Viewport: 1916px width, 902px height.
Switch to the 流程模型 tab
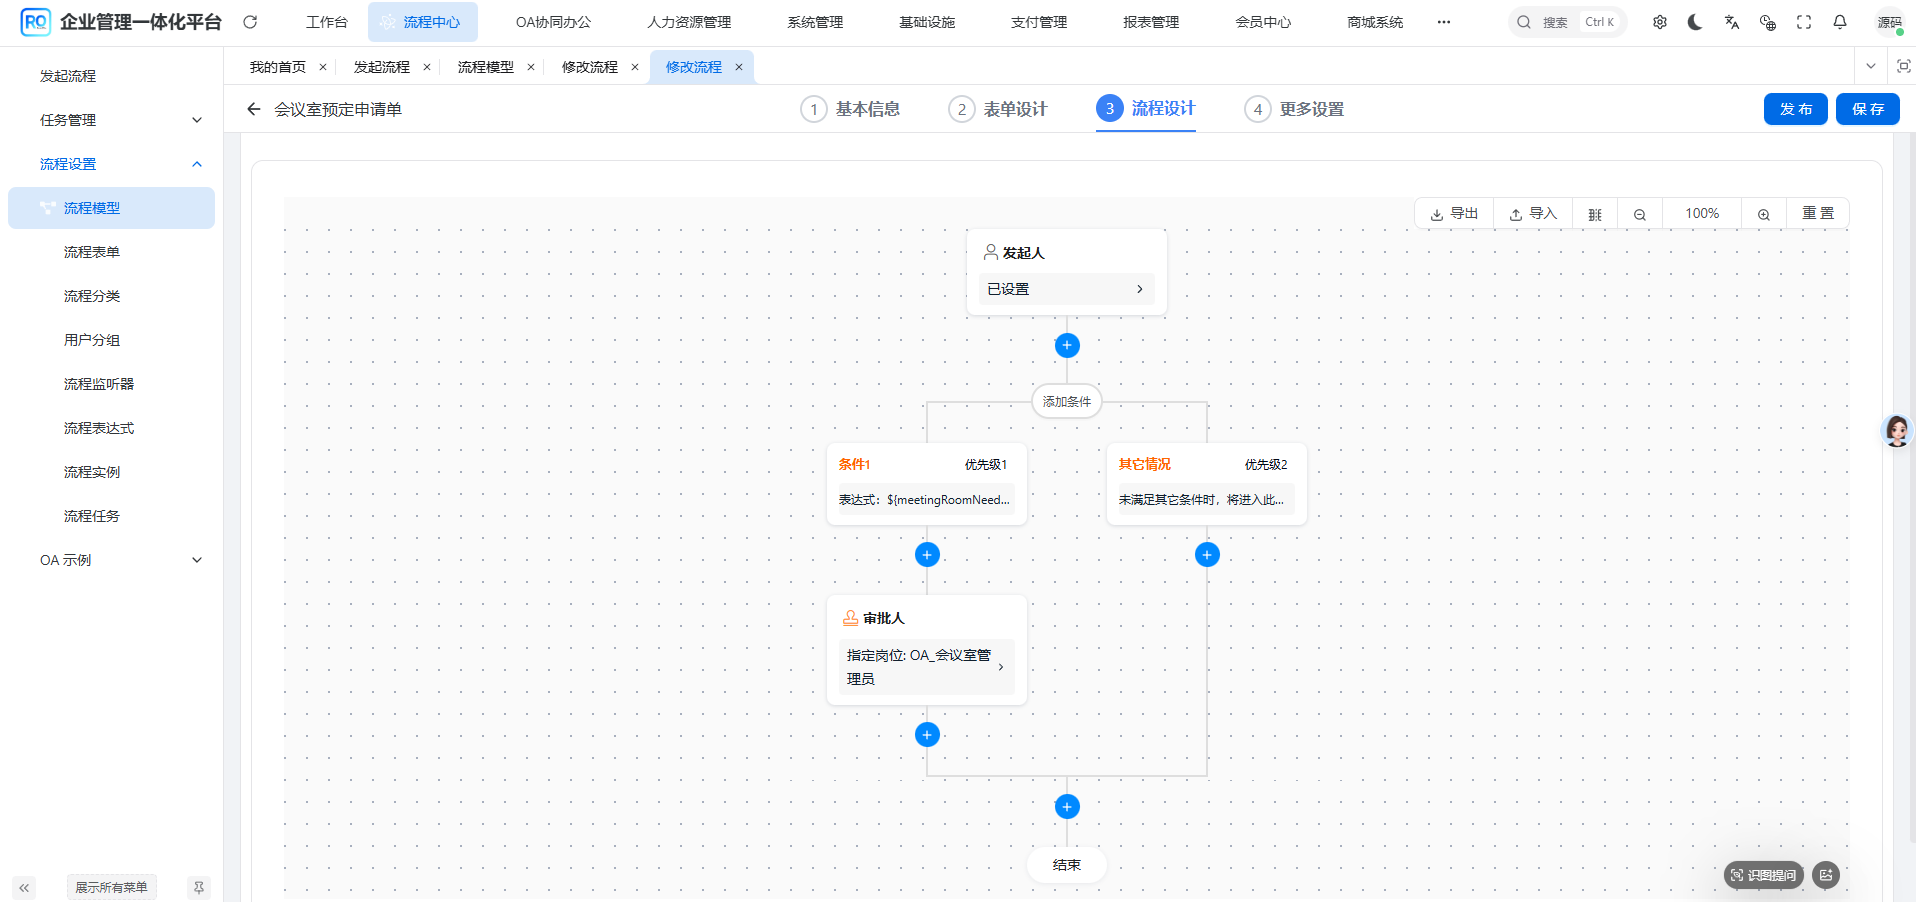point(487,66)
